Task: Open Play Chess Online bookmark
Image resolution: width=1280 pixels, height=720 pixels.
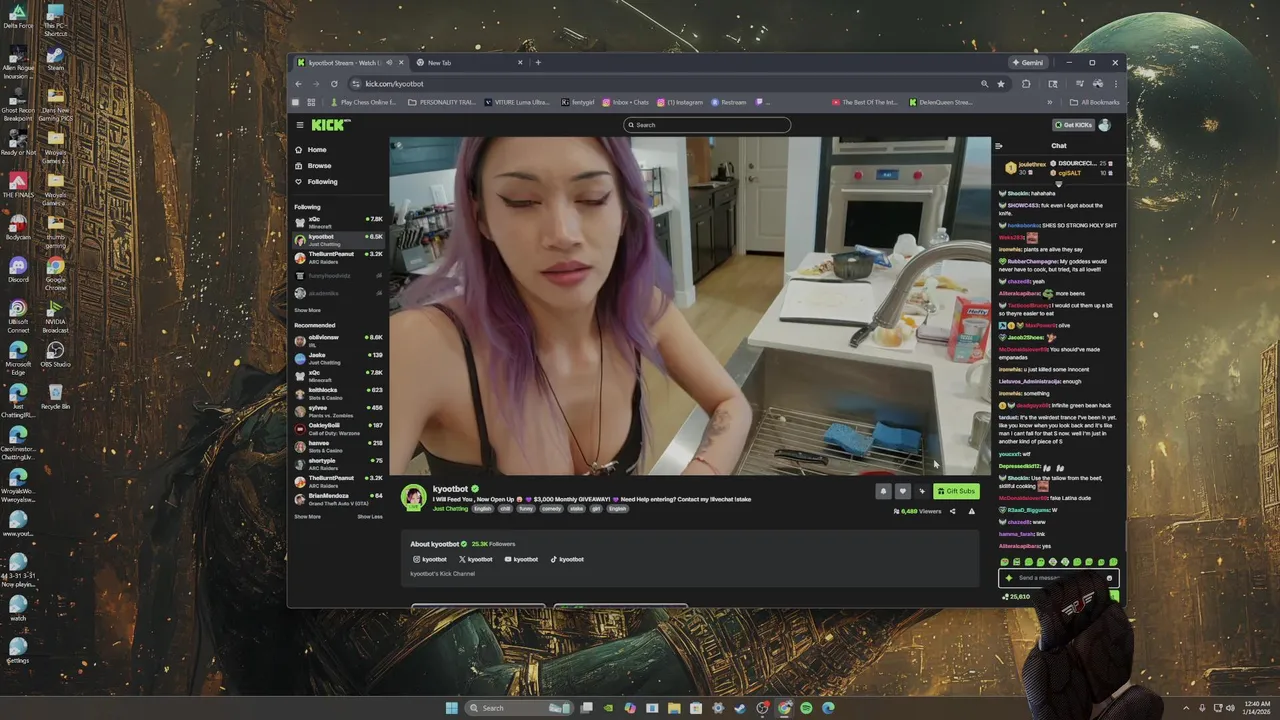Action: [363, 102]
